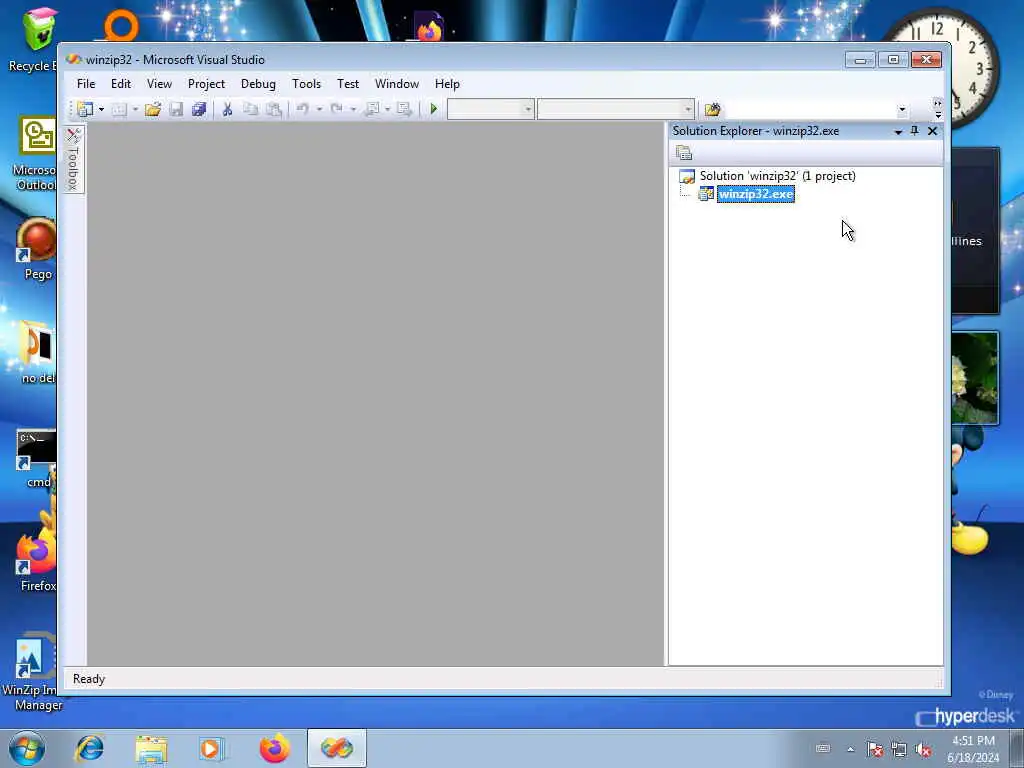The height and width of the screenshot is (768, 1024).
Task: Open the Tools menu
Action: (x=307, y=84)
